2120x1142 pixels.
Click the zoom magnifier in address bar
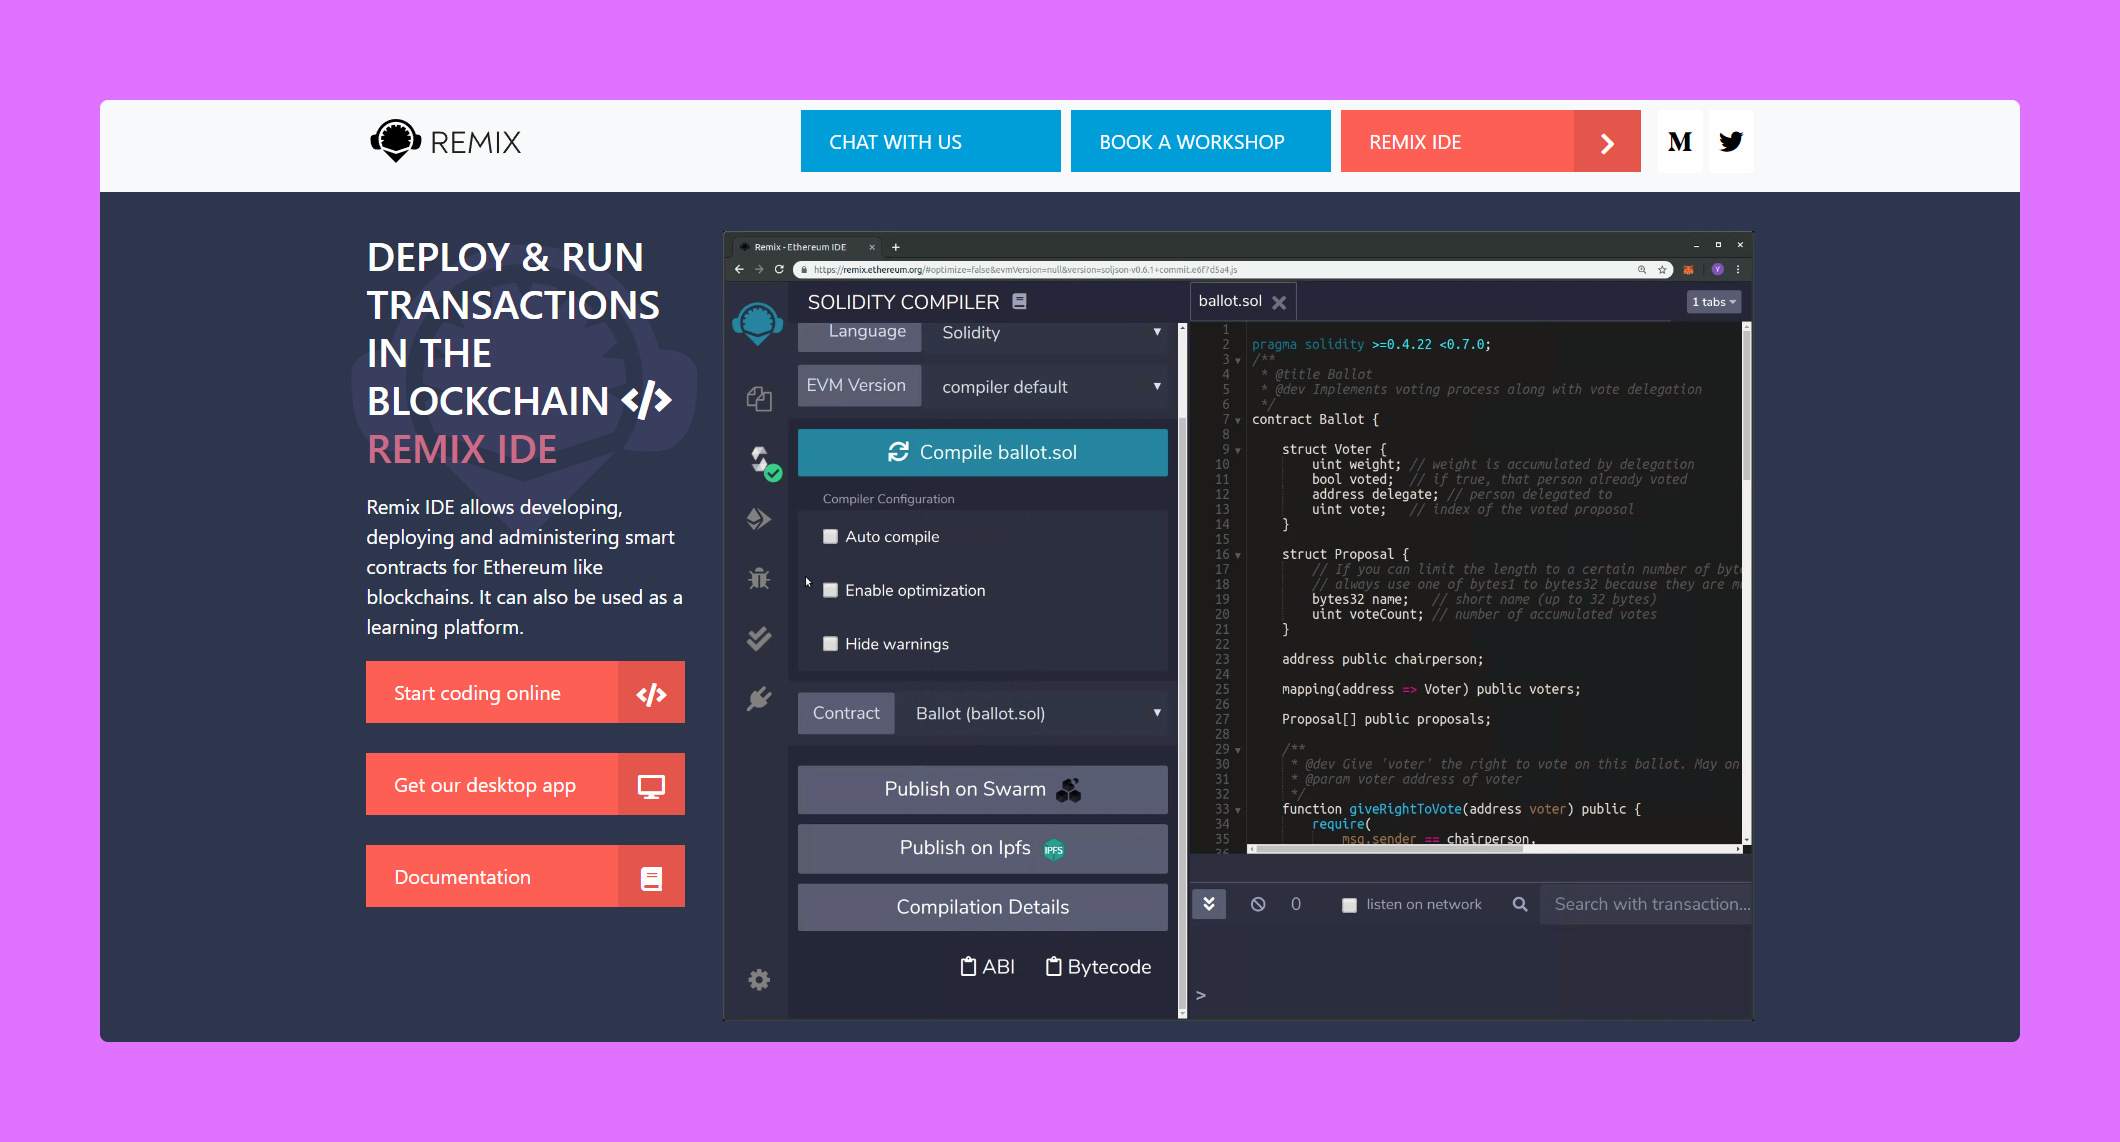(1642, 269)
